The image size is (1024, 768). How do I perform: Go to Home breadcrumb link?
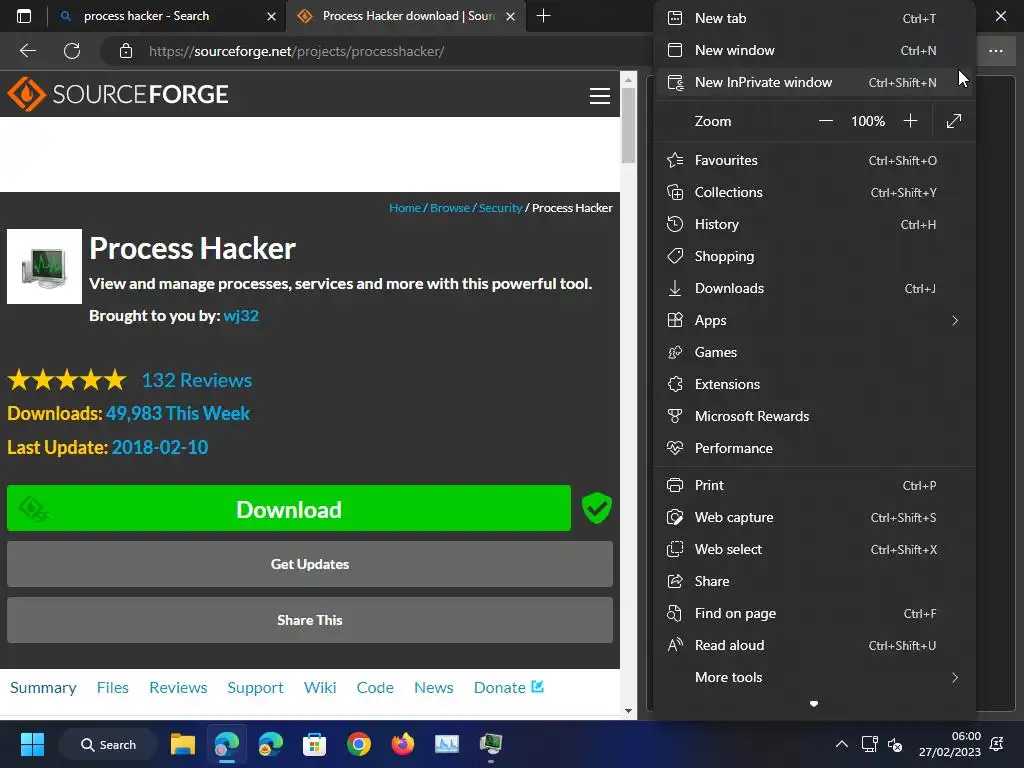point(405,208)
